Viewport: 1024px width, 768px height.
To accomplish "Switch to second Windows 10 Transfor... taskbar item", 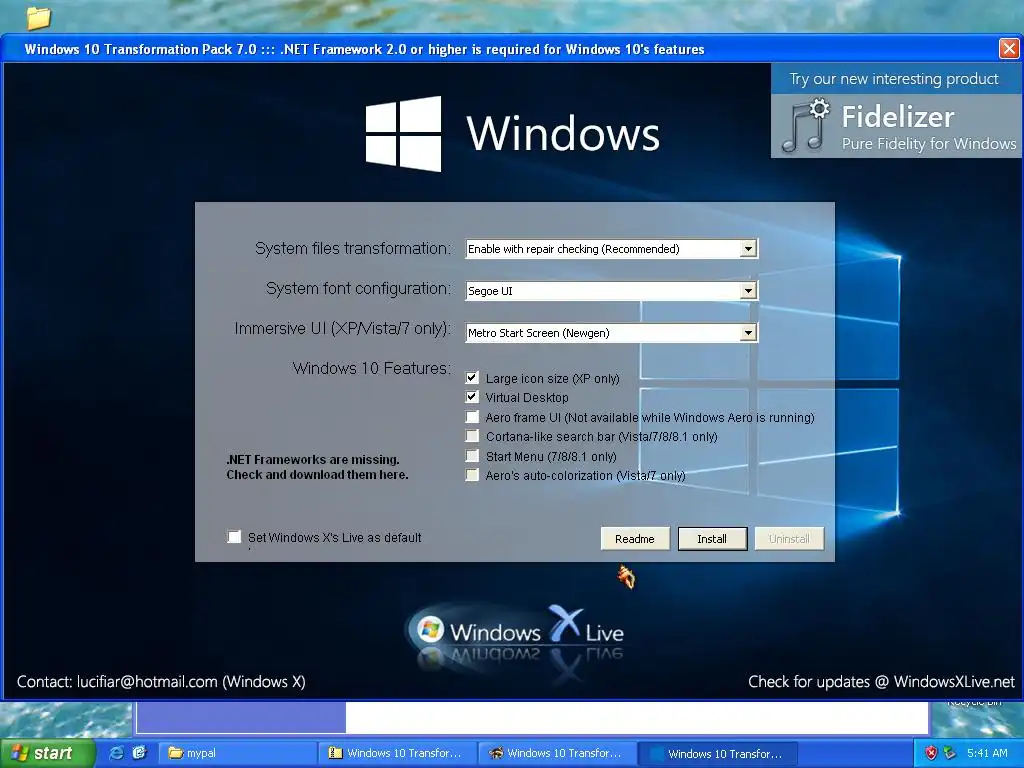I will click(x=558, y=753).
